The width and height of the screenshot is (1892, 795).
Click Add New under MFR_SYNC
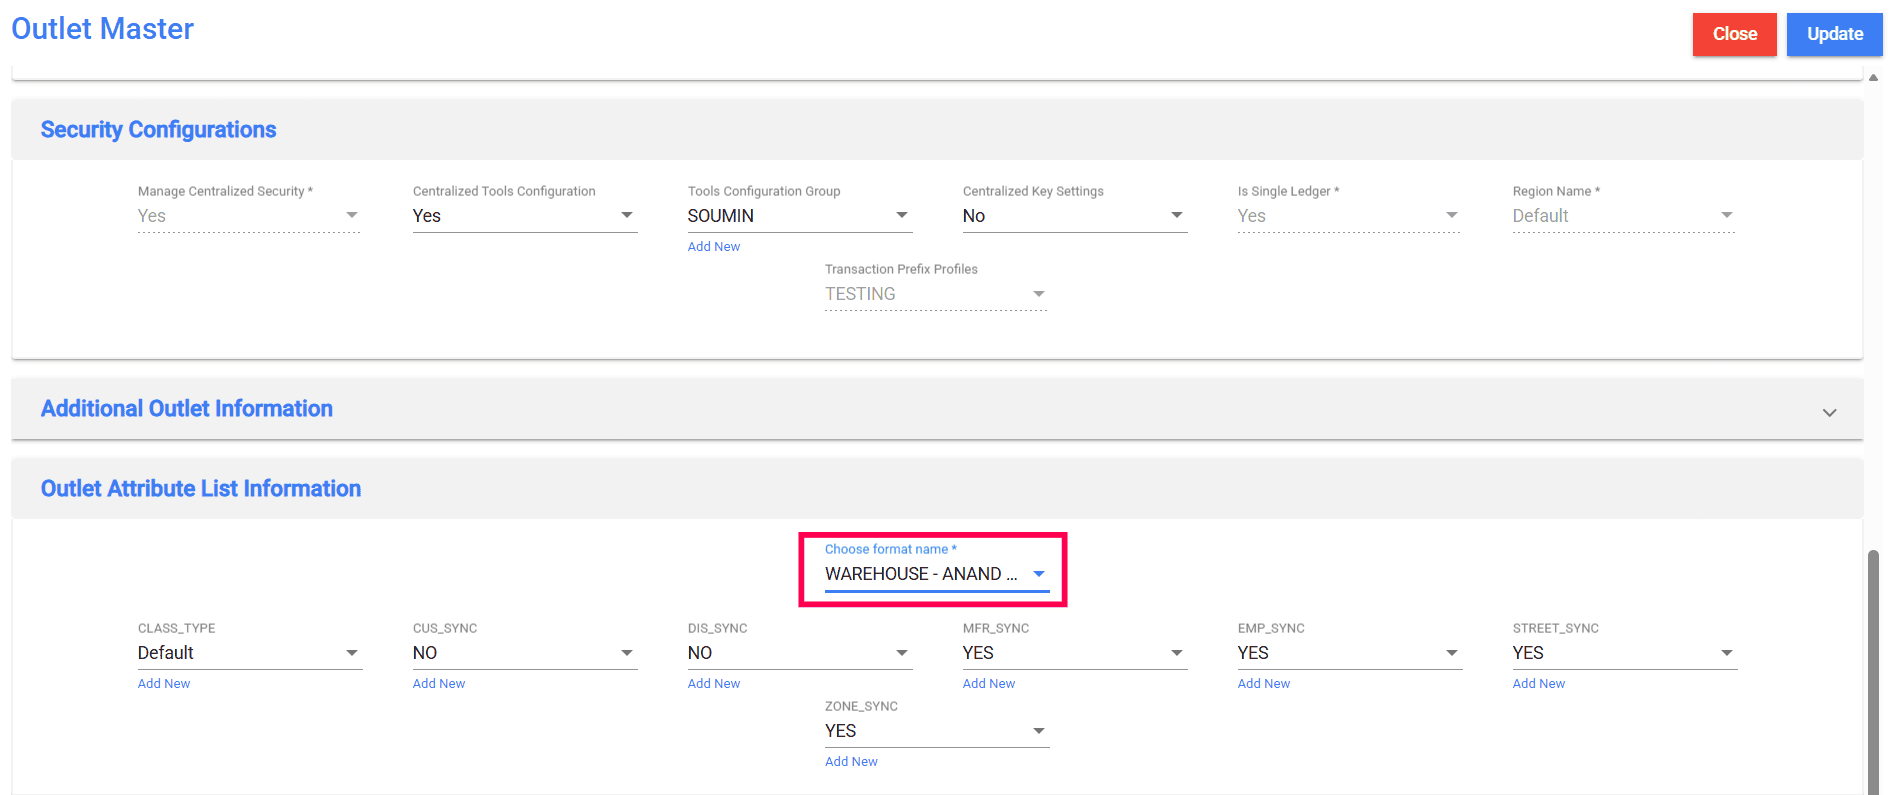point(989,684)
